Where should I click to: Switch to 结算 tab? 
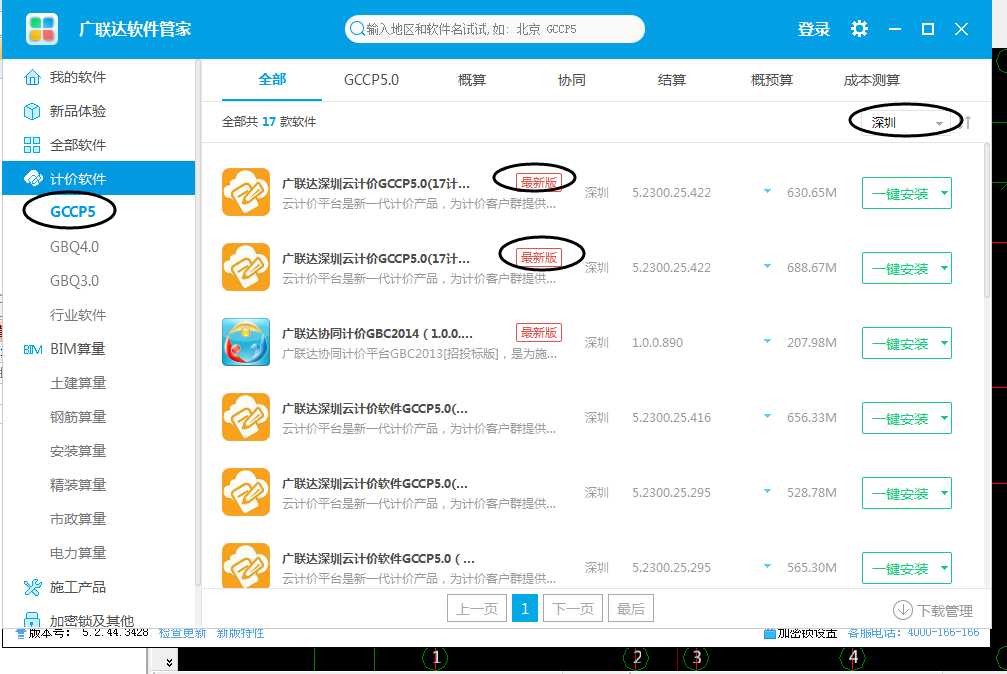coord(672,80)
